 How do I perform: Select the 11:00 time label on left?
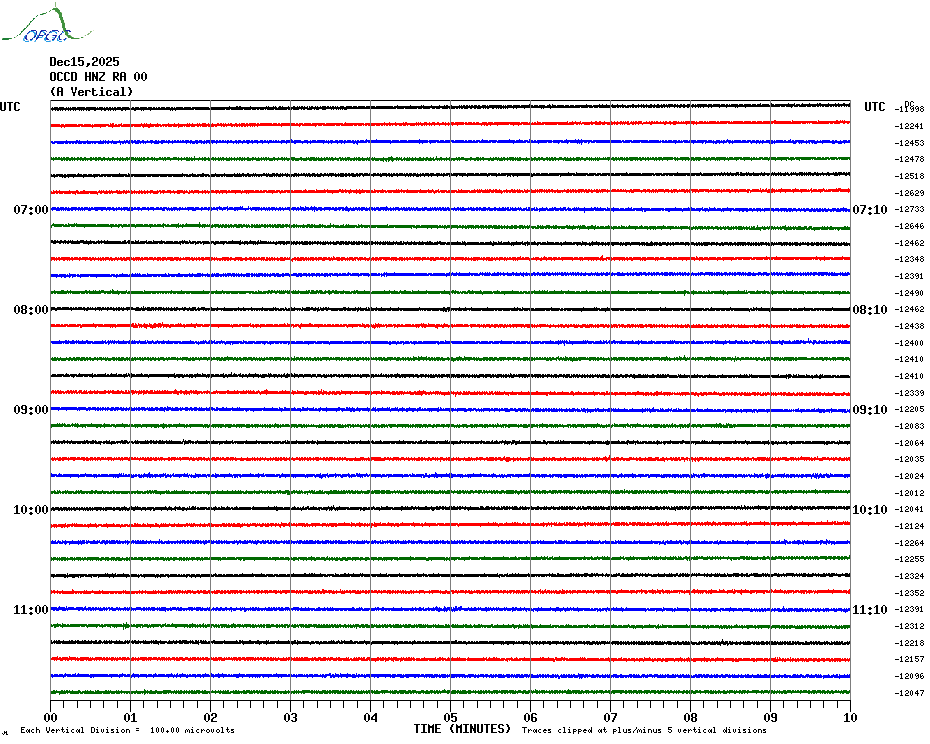tap(30, 610)
